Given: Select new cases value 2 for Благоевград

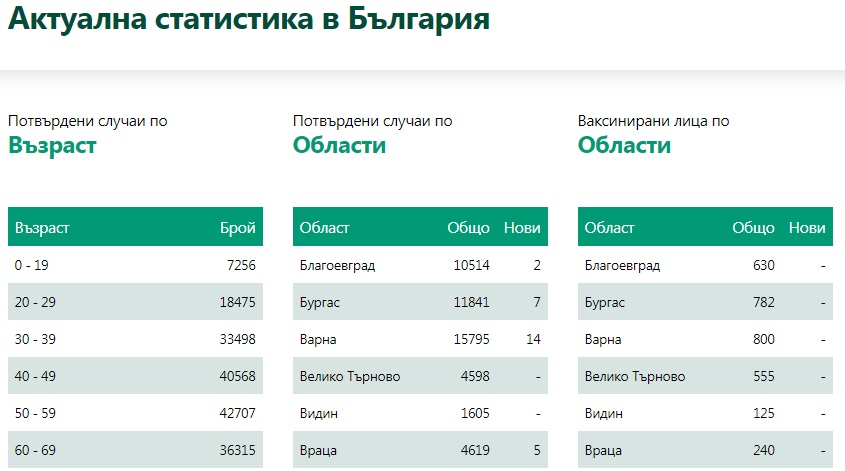Looking at the screenshot, I should 537,265.
